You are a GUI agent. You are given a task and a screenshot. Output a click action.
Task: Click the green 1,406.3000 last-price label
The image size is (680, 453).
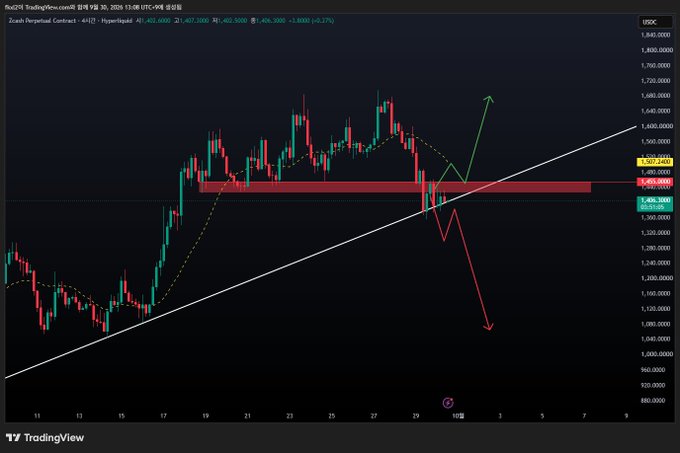click(655, 203)
